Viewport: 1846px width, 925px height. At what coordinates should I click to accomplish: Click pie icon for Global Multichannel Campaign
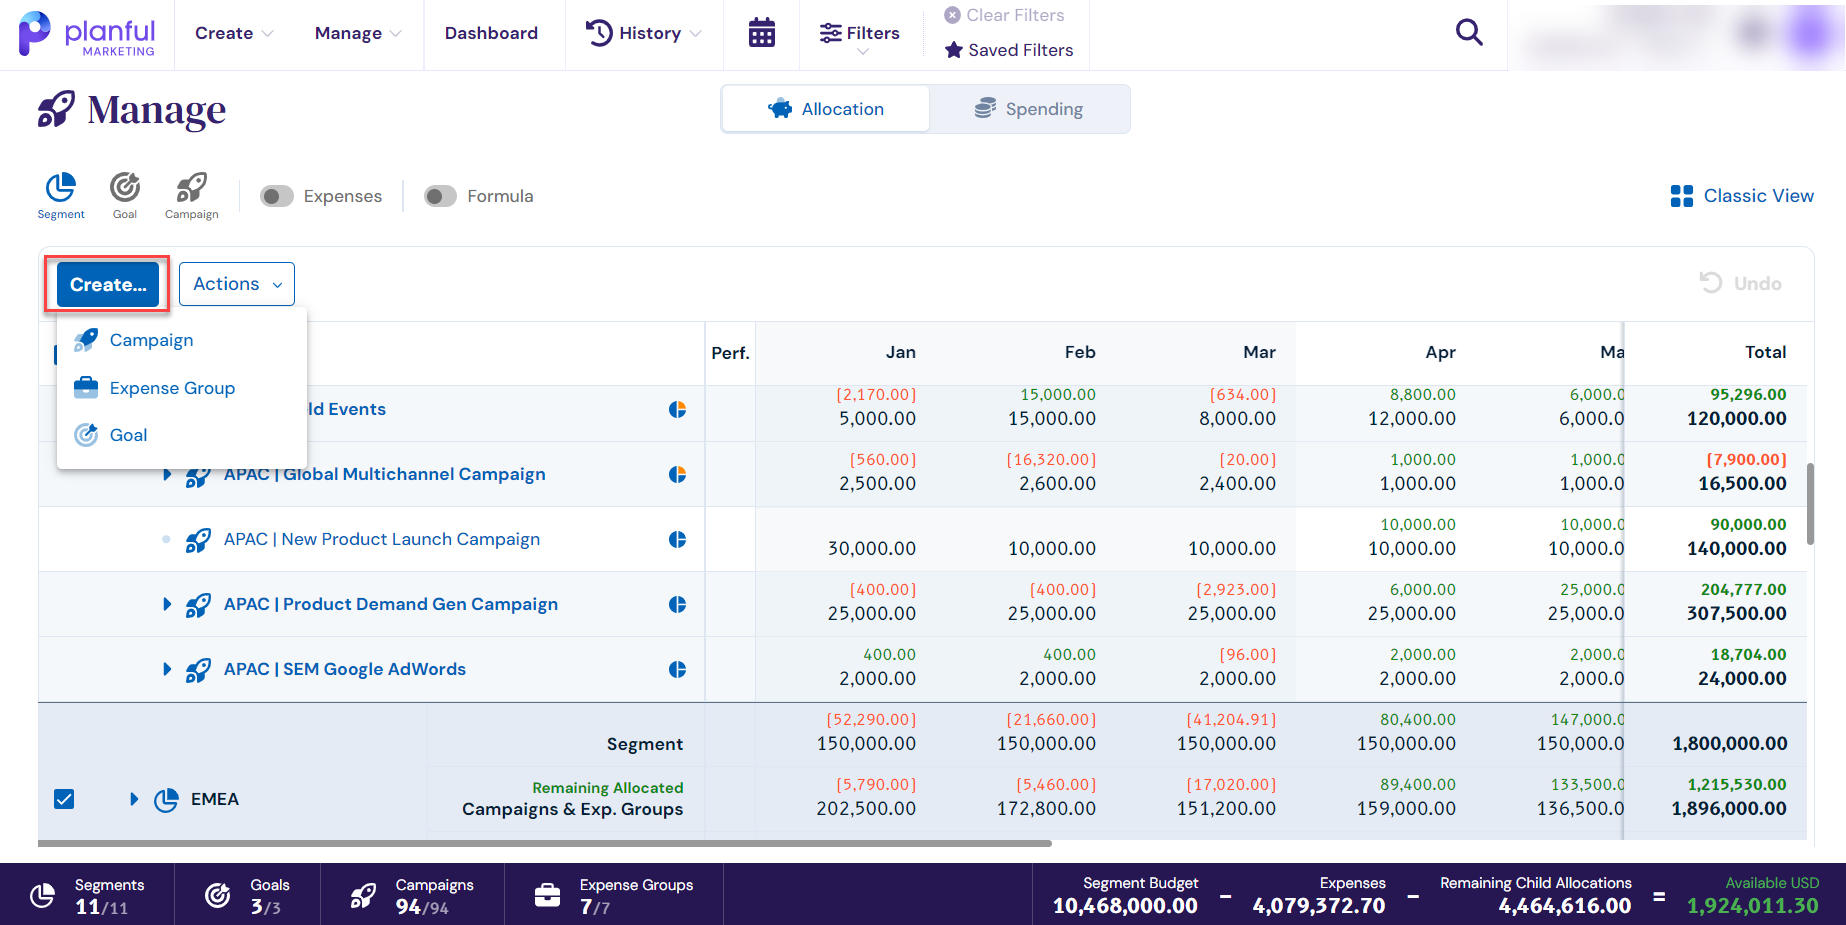pos(677,474)
